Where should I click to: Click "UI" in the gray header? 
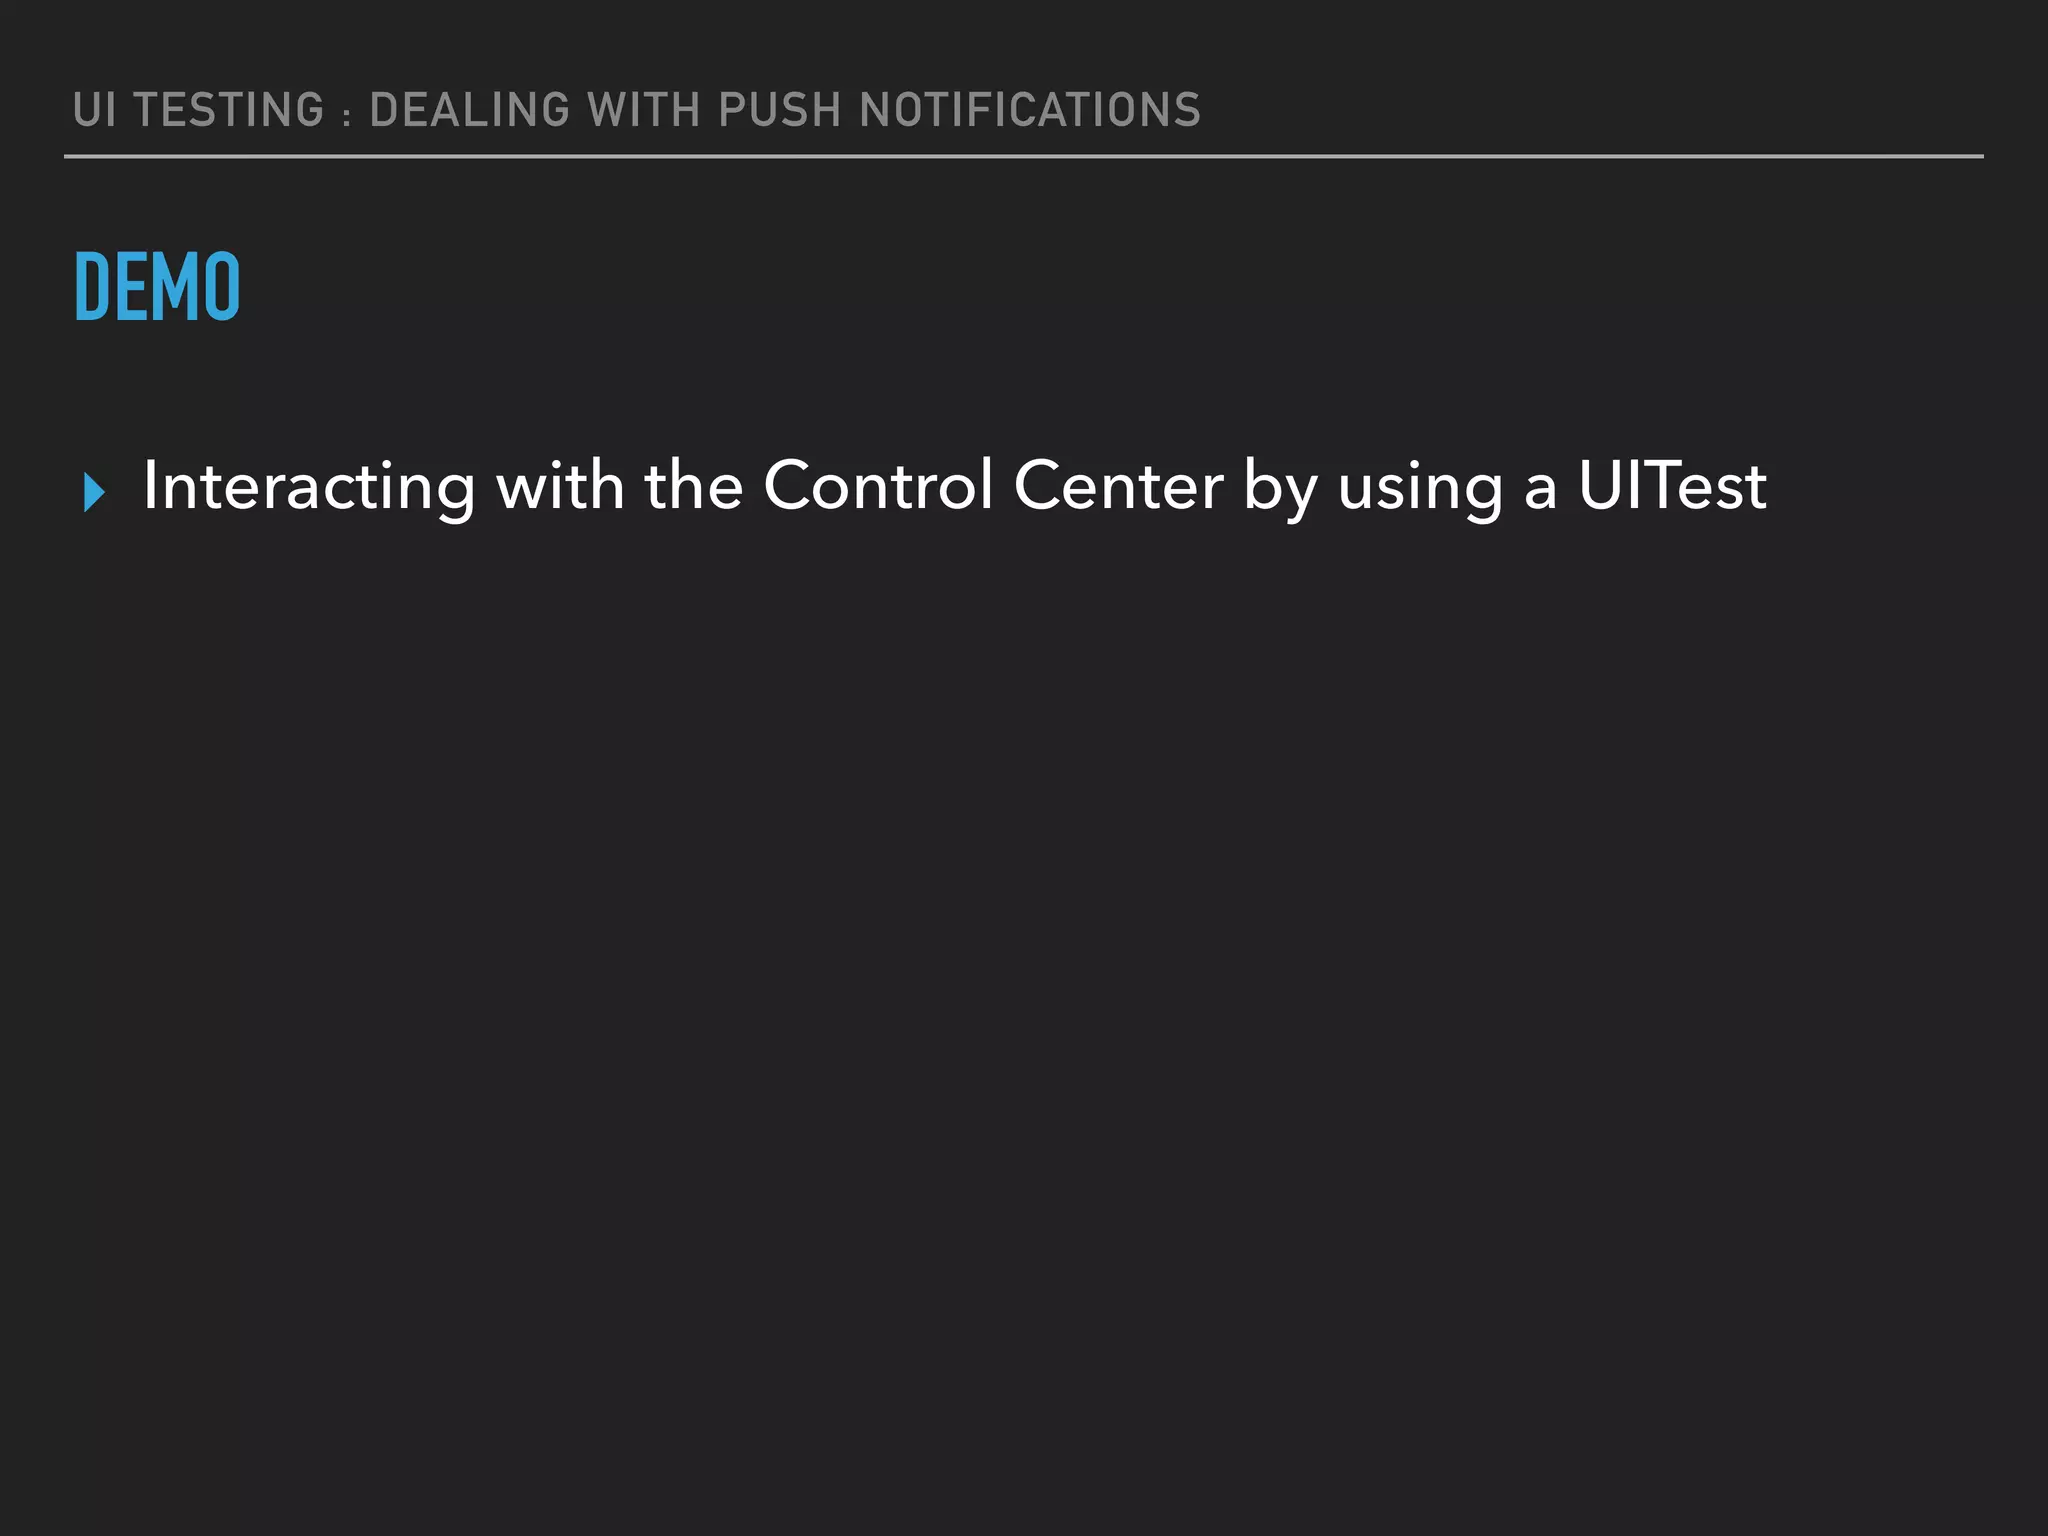(94, 110)
